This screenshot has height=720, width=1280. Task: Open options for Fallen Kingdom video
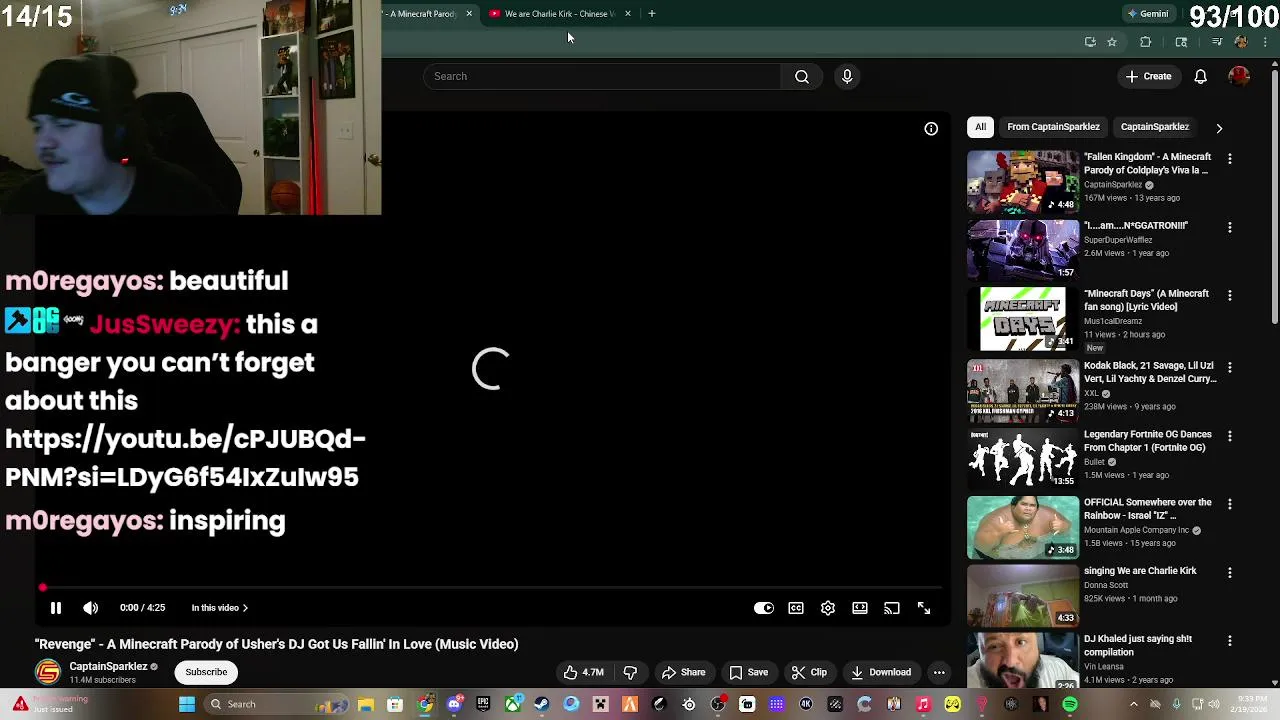[x=1230, y=159]
